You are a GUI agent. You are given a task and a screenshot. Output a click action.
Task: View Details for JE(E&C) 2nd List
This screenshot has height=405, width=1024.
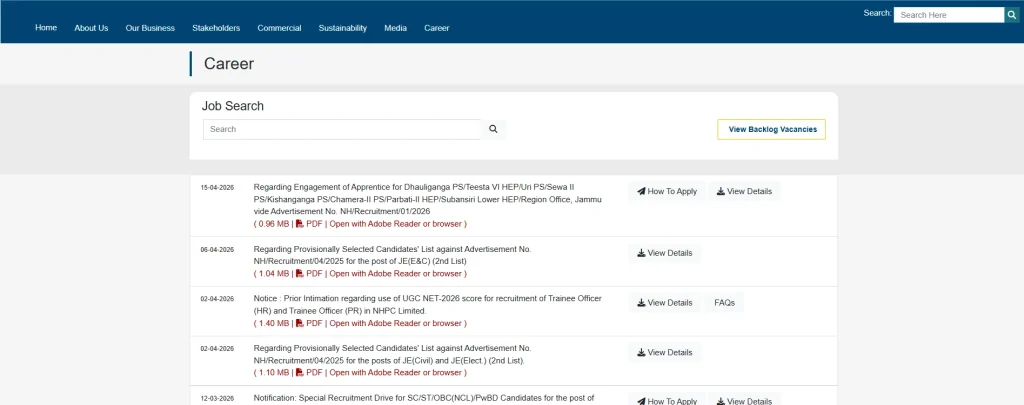pos(664,253)
